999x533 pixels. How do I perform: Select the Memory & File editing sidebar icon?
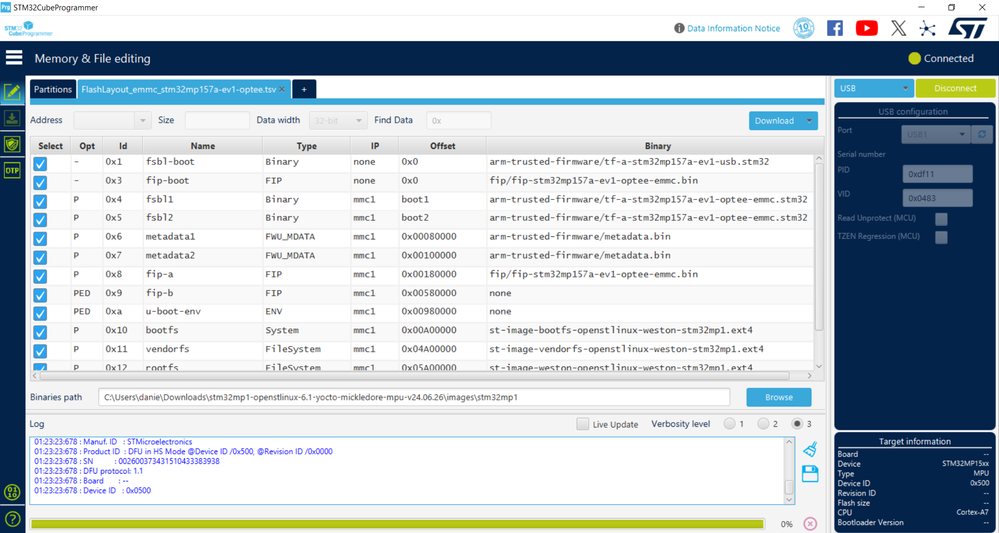(x=12, y=92)
